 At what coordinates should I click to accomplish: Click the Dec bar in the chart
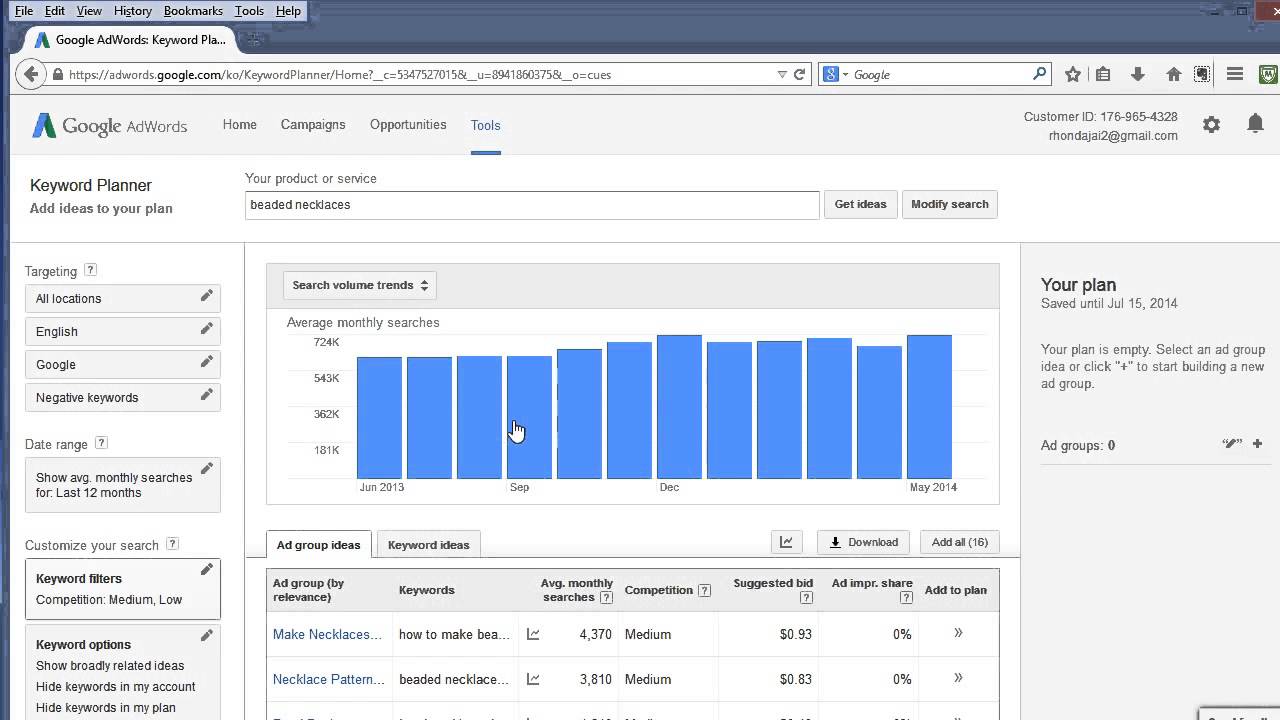pyautogui.click(x=679, y=407)
